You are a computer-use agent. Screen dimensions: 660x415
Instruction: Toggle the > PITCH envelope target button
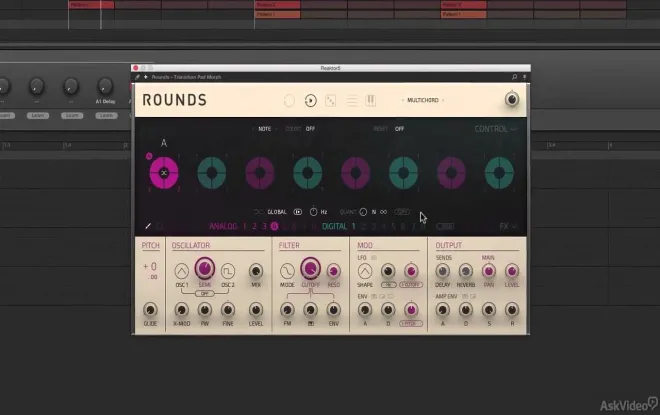coord(411,324)
